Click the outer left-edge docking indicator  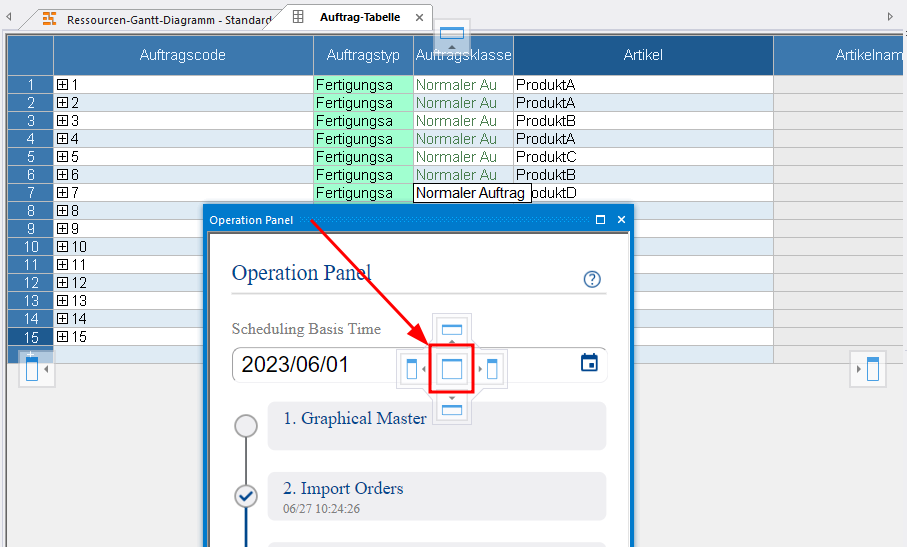31,368
